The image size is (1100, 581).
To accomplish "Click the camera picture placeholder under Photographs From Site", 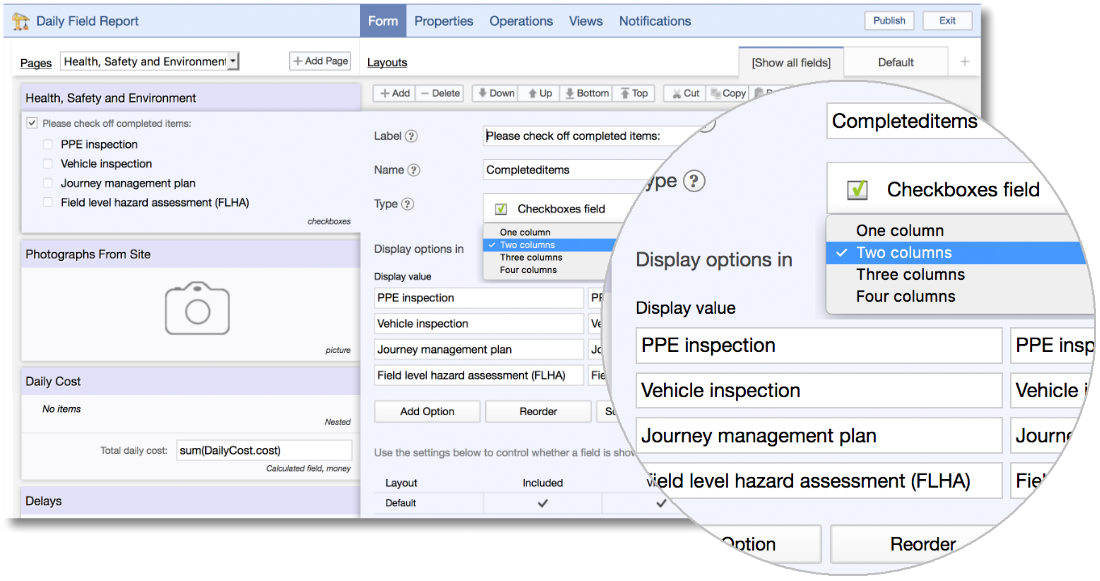I will 197,308.
